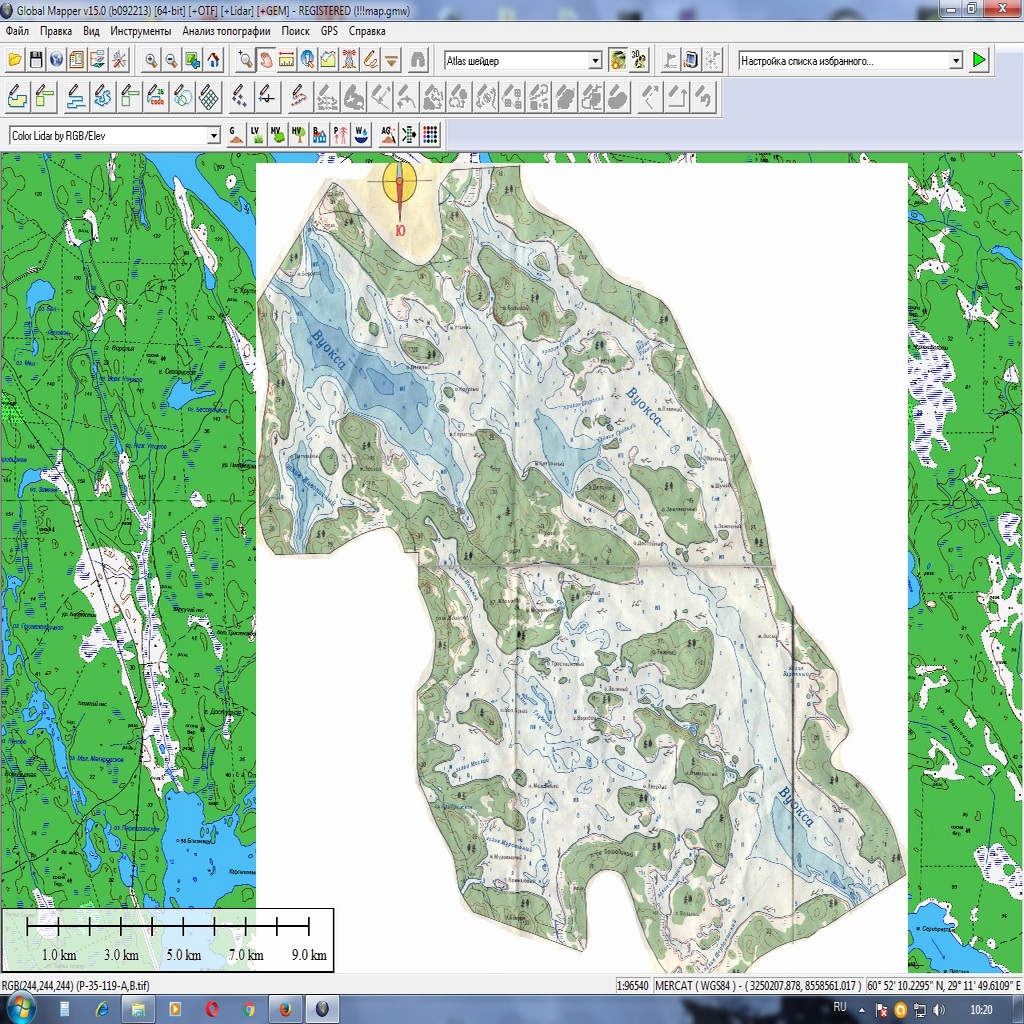Image resolution: width=1024 pixels, height=1024 pixels.
Task: Select the Path Profile tool
Action: [328, 60]
